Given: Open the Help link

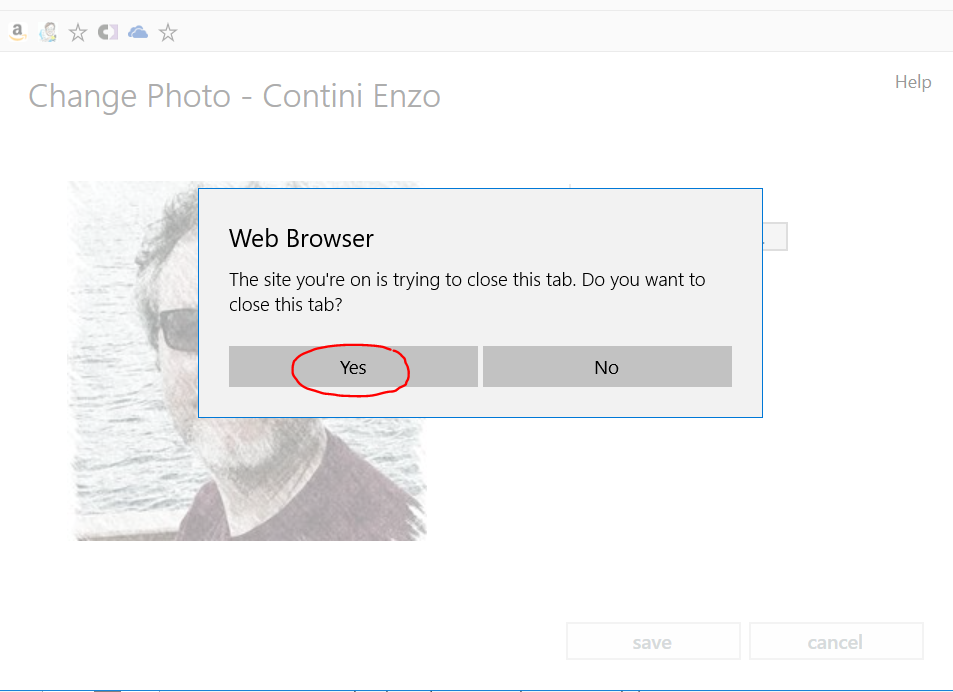Looking at the screenshot, I should 913,82.
